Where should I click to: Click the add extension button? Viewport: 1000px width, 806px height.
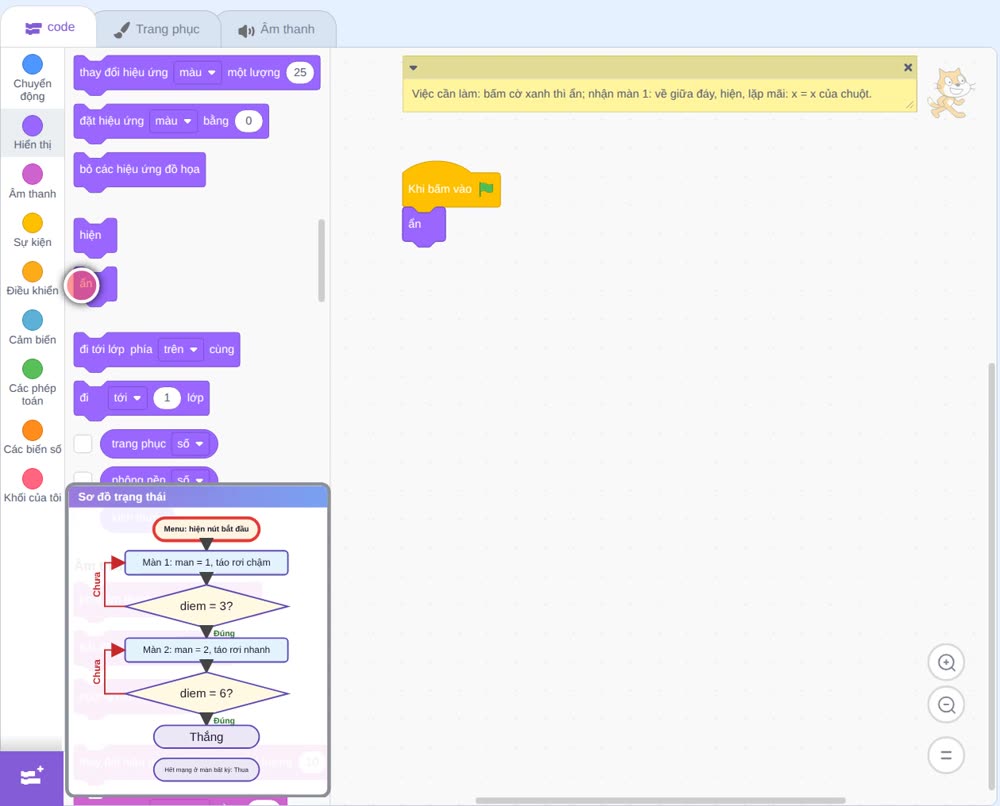click(x=32, y=777)
